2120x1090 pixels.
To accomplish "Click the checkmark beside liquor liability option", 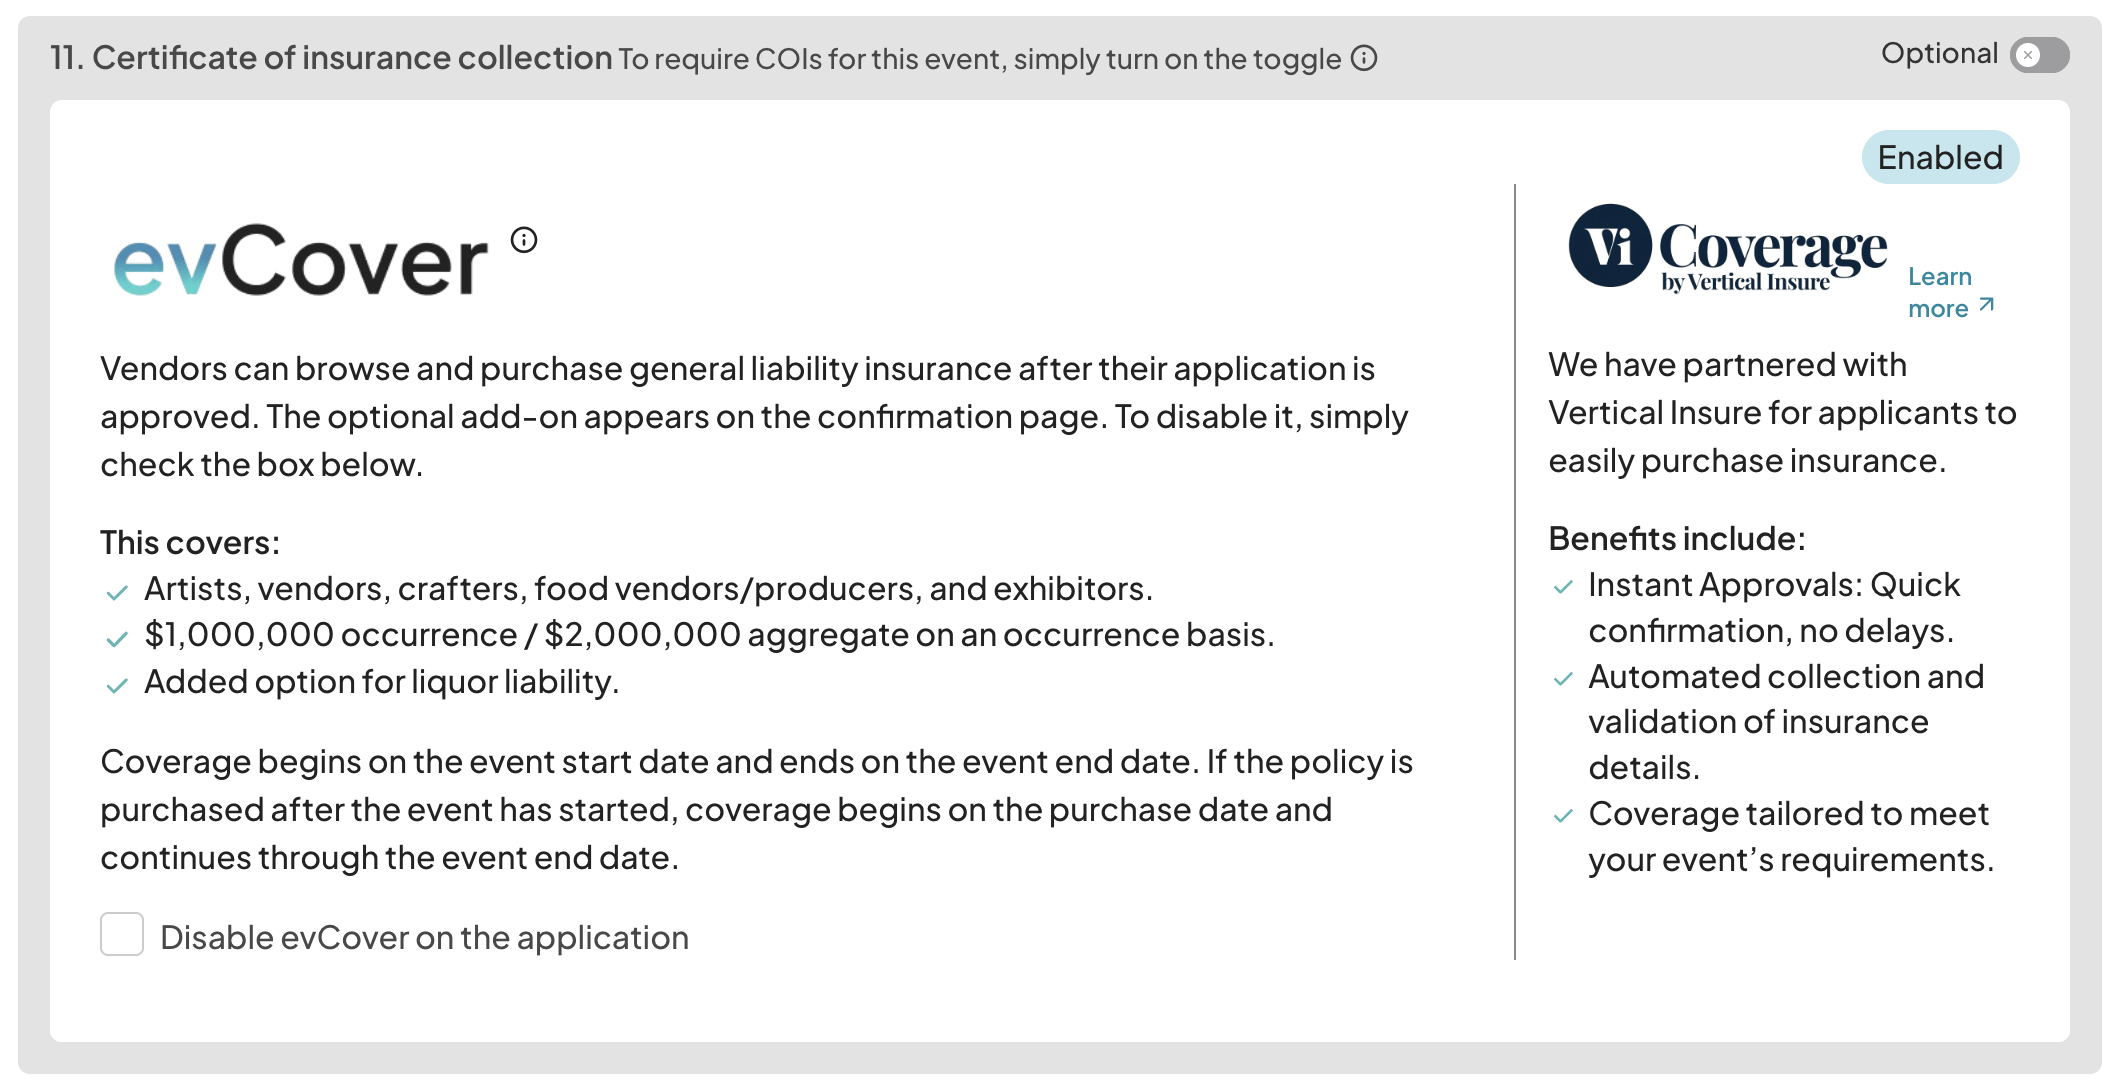I will [117, 686].
